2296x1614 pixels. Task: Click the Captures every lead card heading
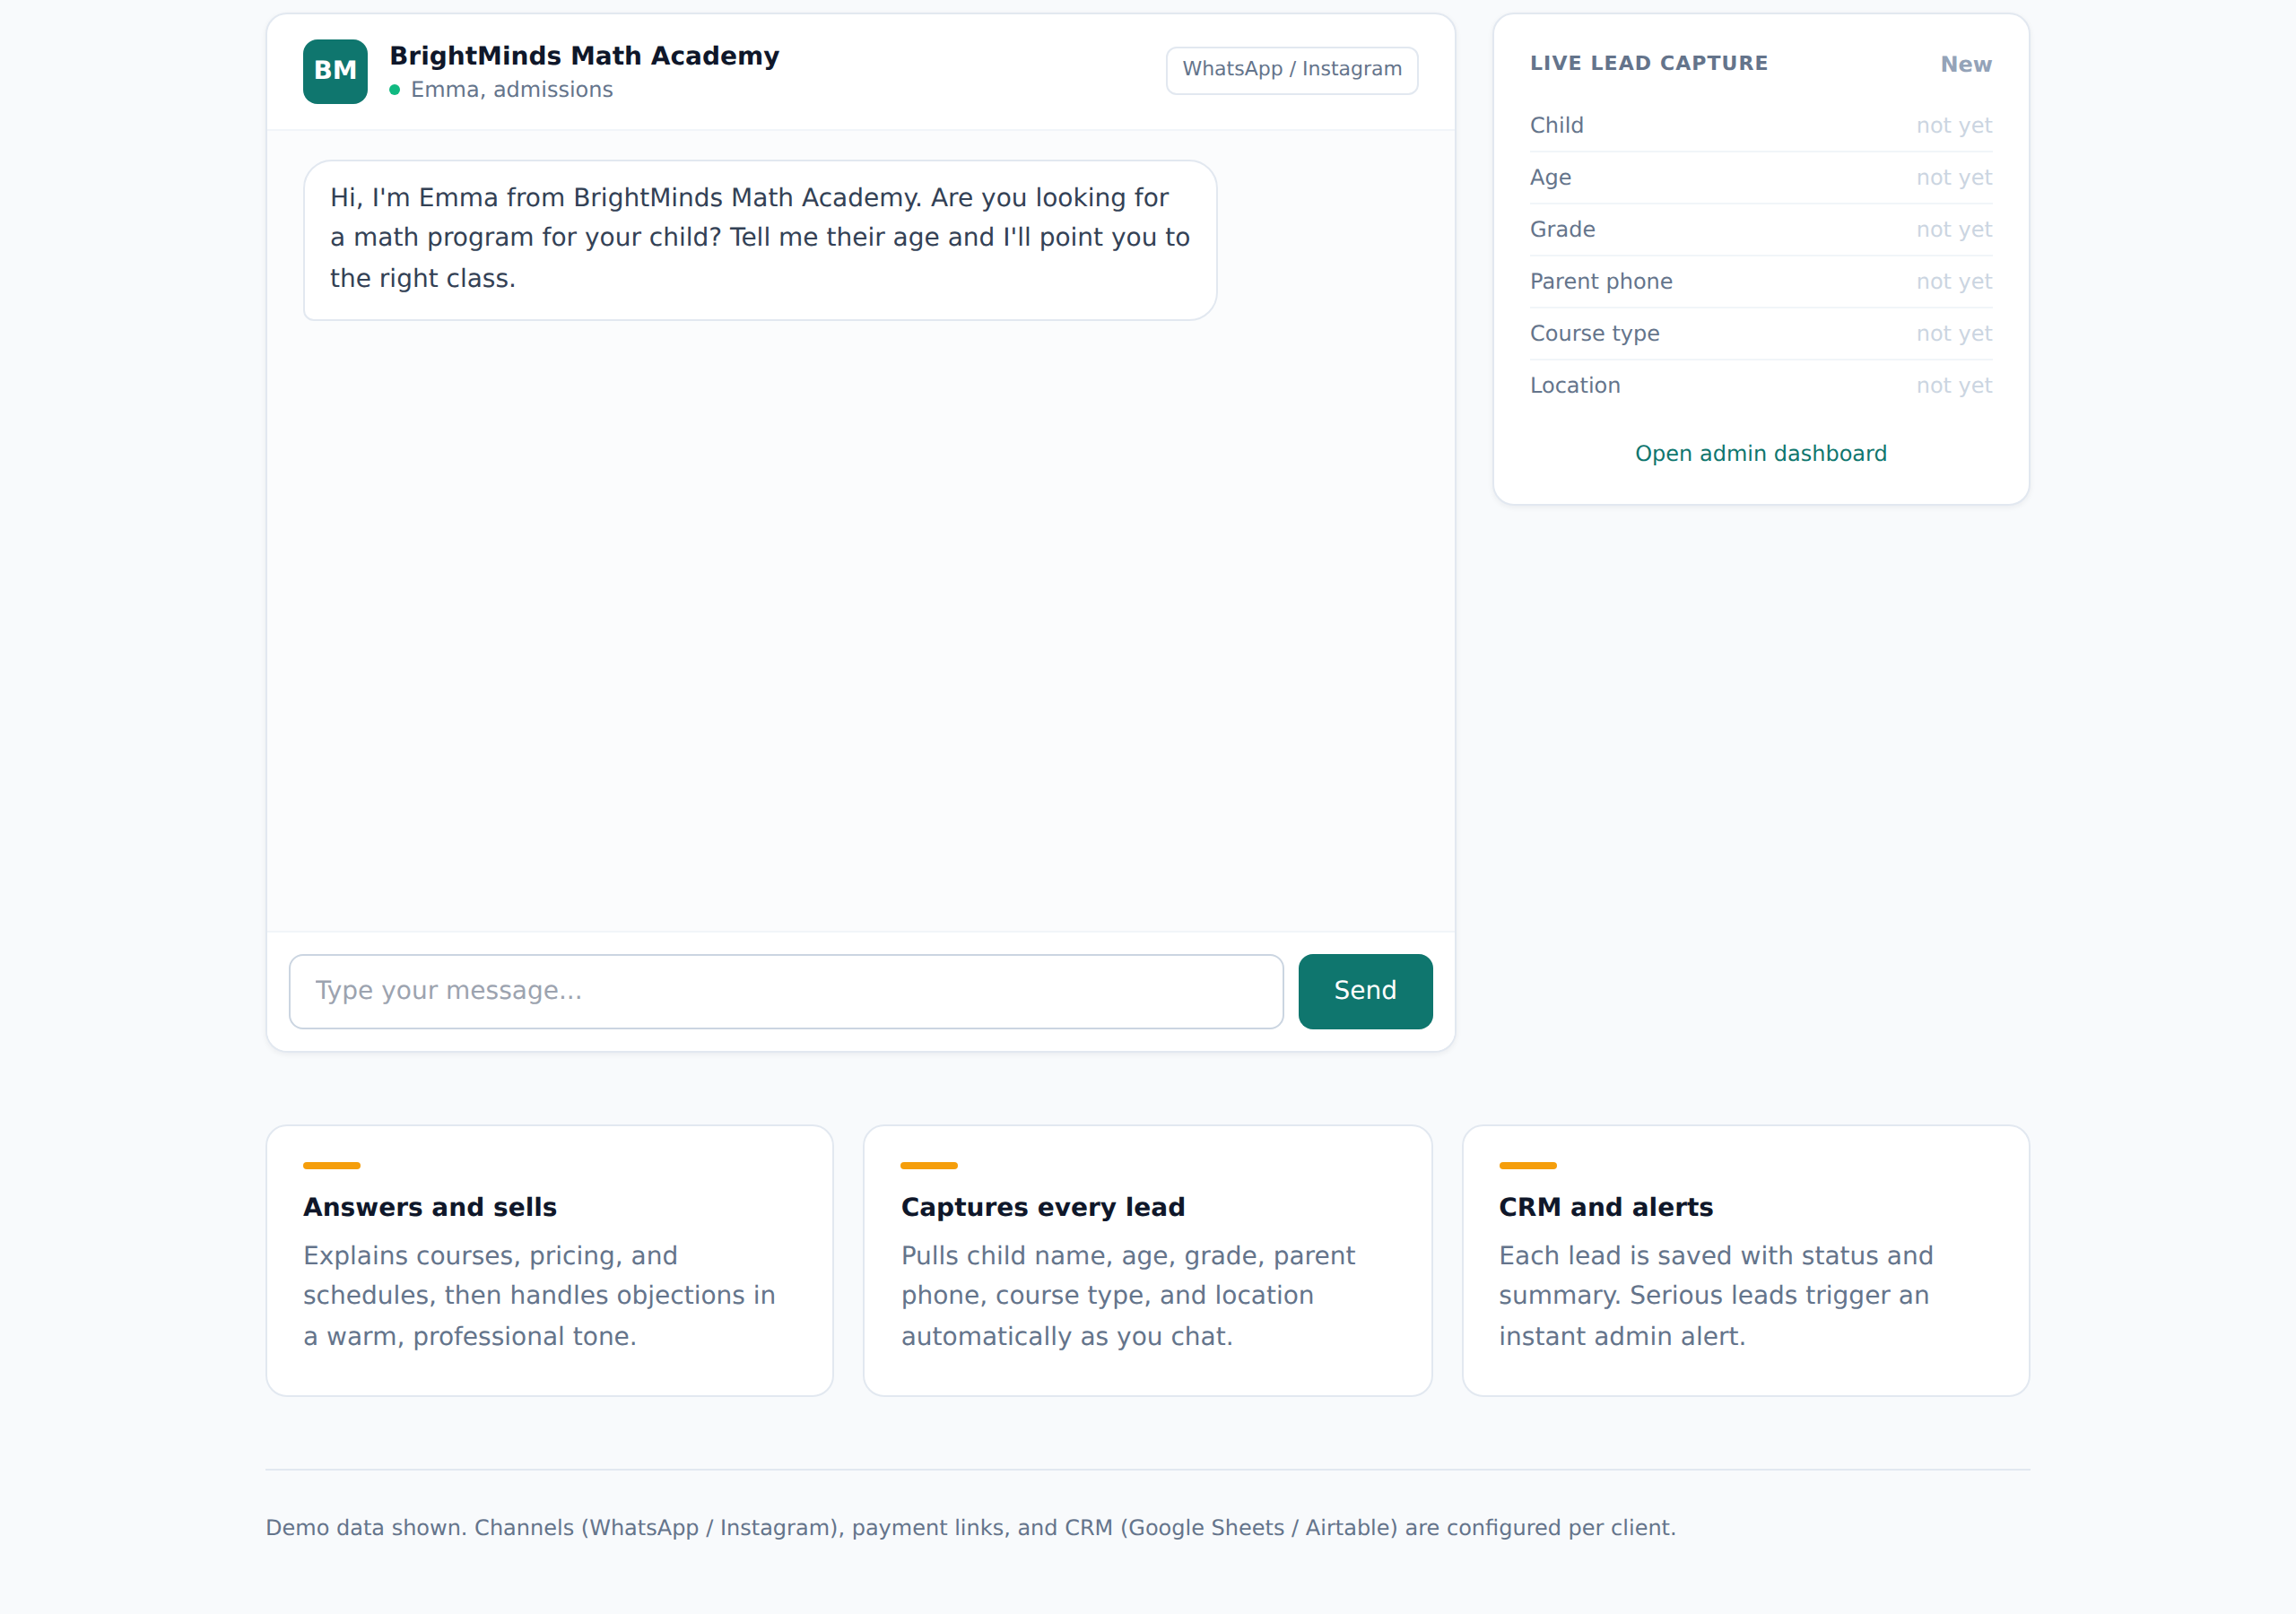point(1043,1207)
